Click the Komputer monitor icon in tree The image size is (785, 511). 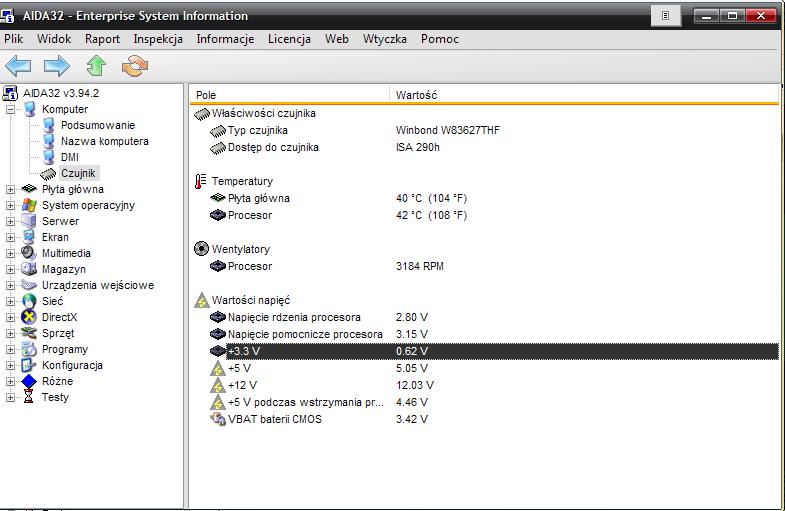pyautogui.click(x=30, y=109)
